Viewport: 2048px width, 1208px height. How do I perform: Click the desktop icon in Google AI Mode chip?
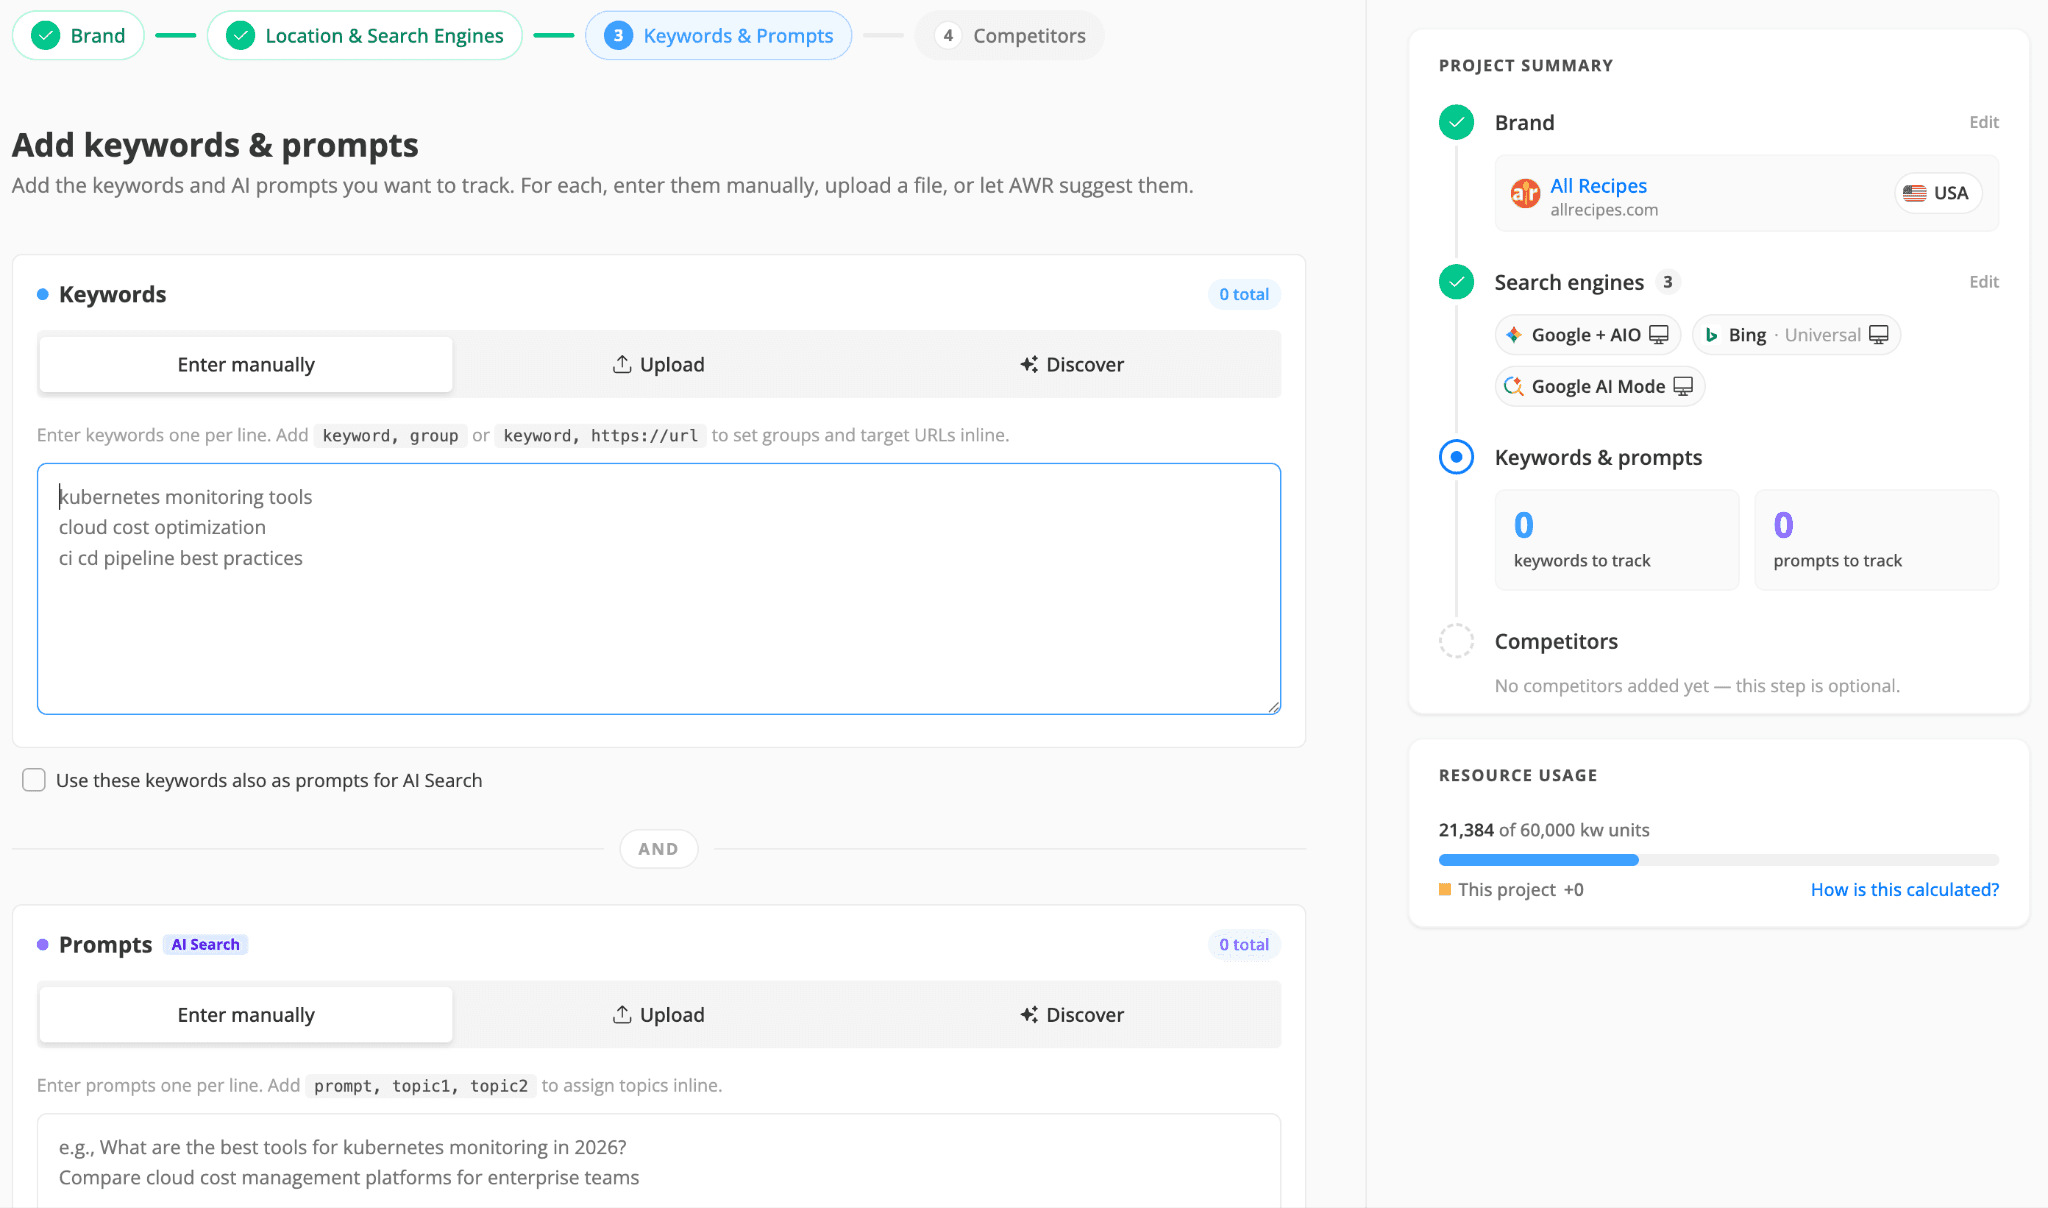[1683, 386]
